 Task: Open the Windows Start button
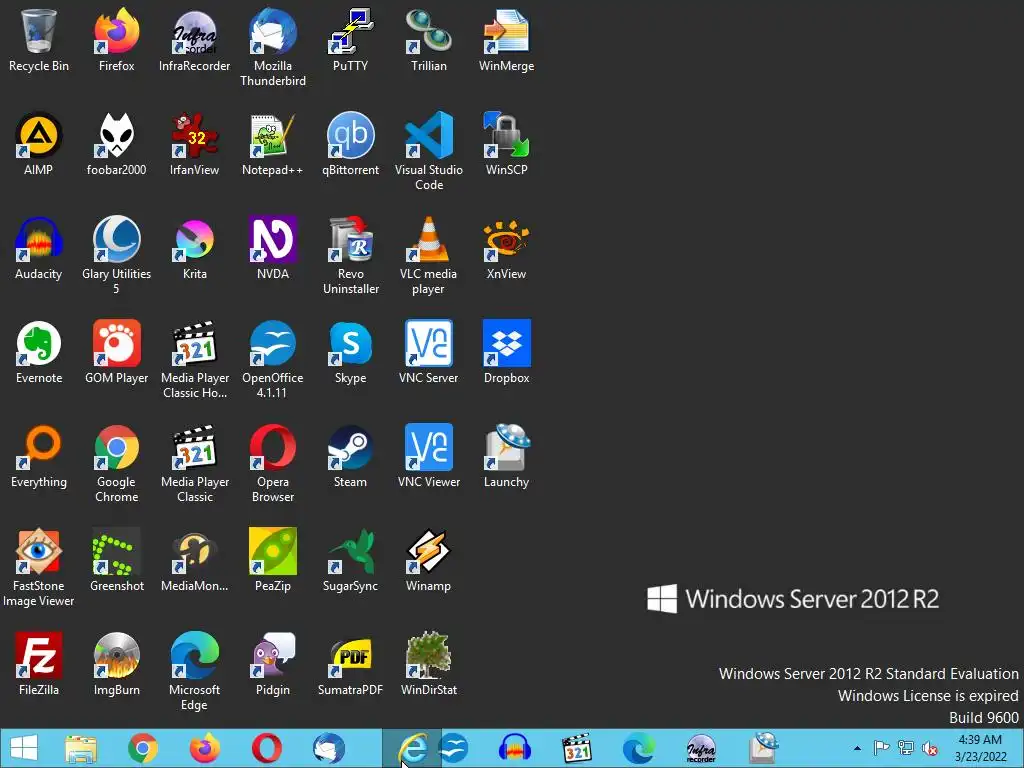pos(24,748)
